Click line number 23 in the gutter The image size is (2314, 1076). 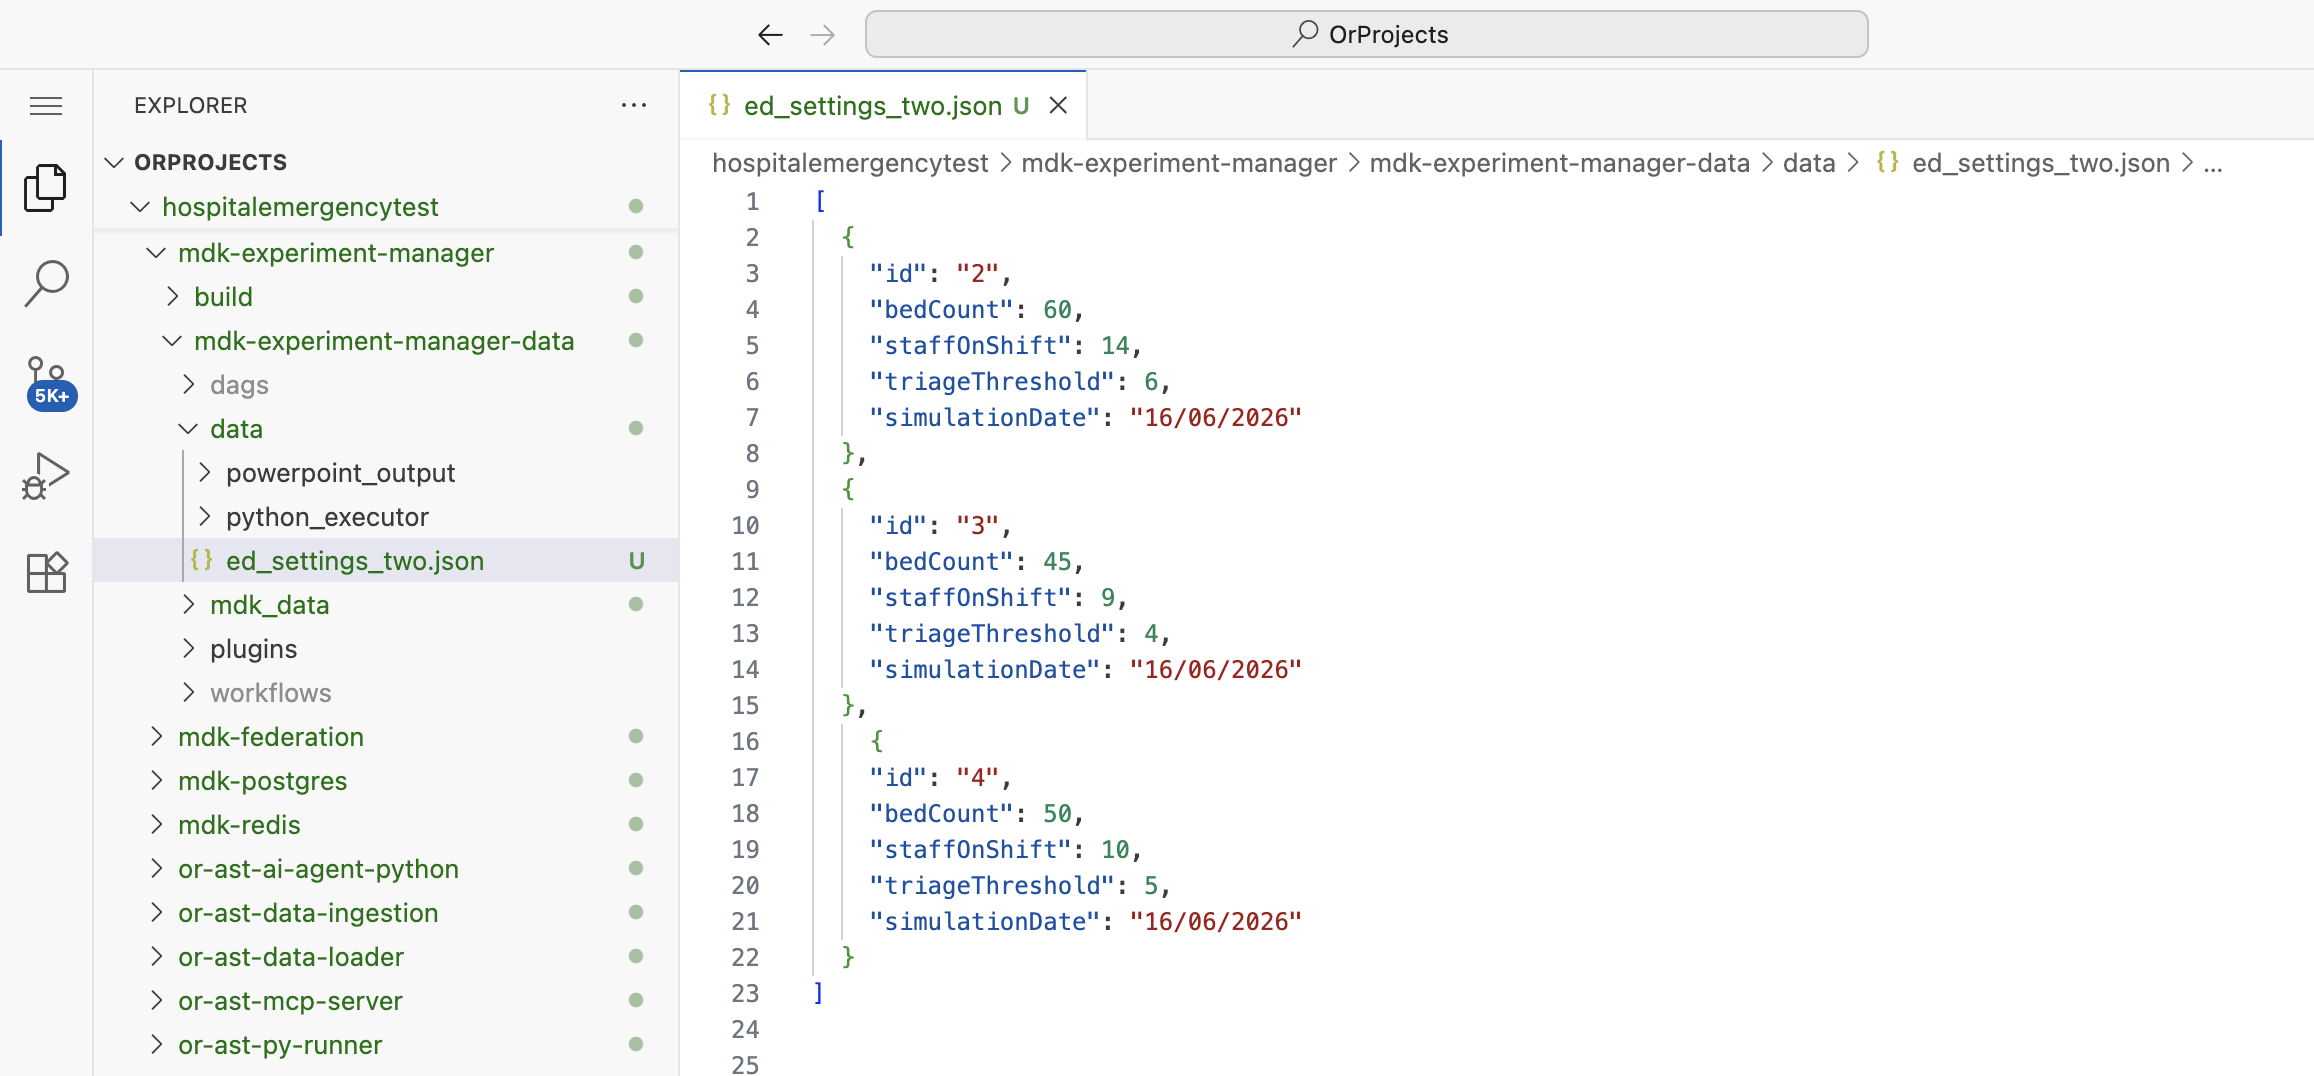[x=745, y=993]
